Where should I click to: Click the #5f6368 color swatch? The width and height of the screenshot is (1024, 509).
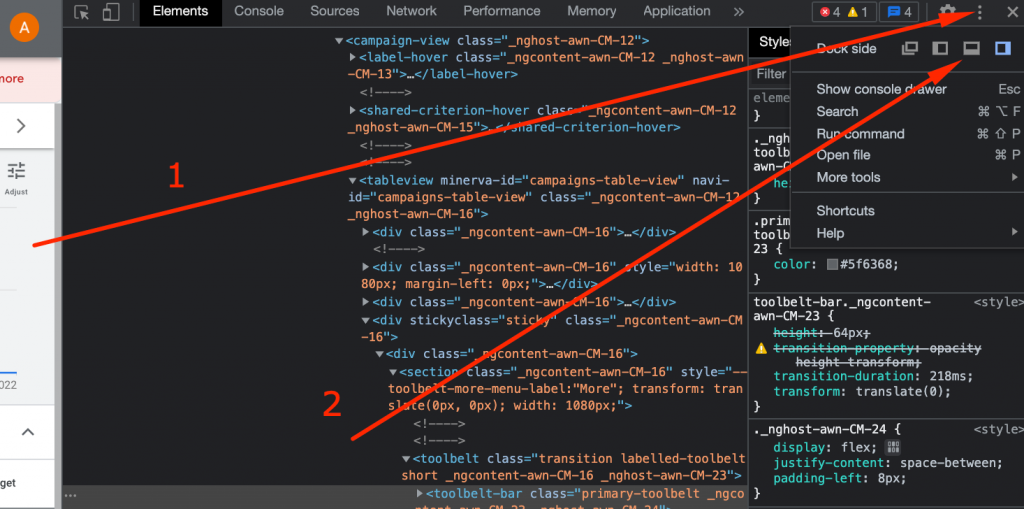[x=832, y=265]
